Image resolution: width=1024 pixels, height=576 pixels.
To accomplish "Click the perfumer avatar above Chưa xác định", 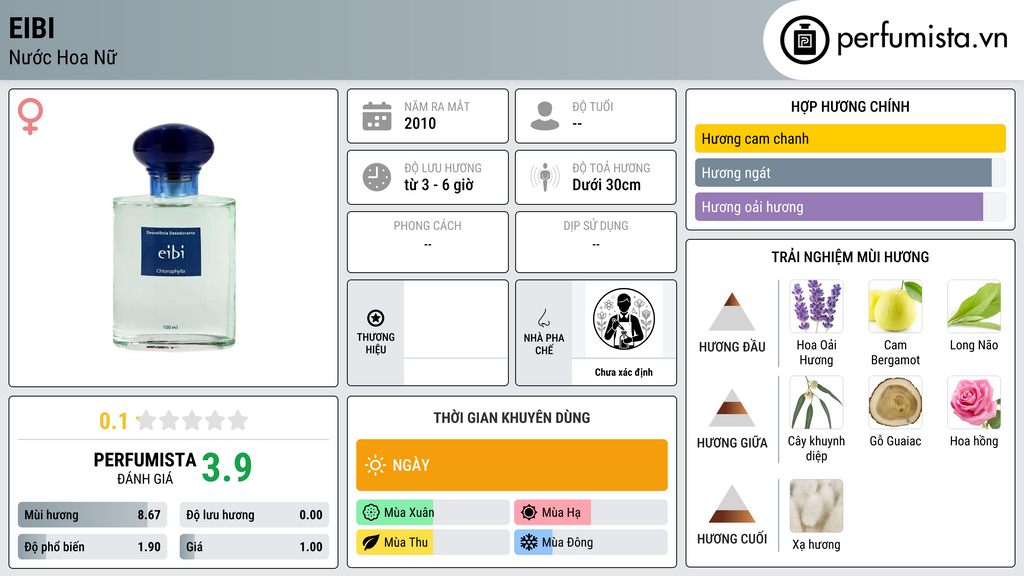I will coord(624,319).
